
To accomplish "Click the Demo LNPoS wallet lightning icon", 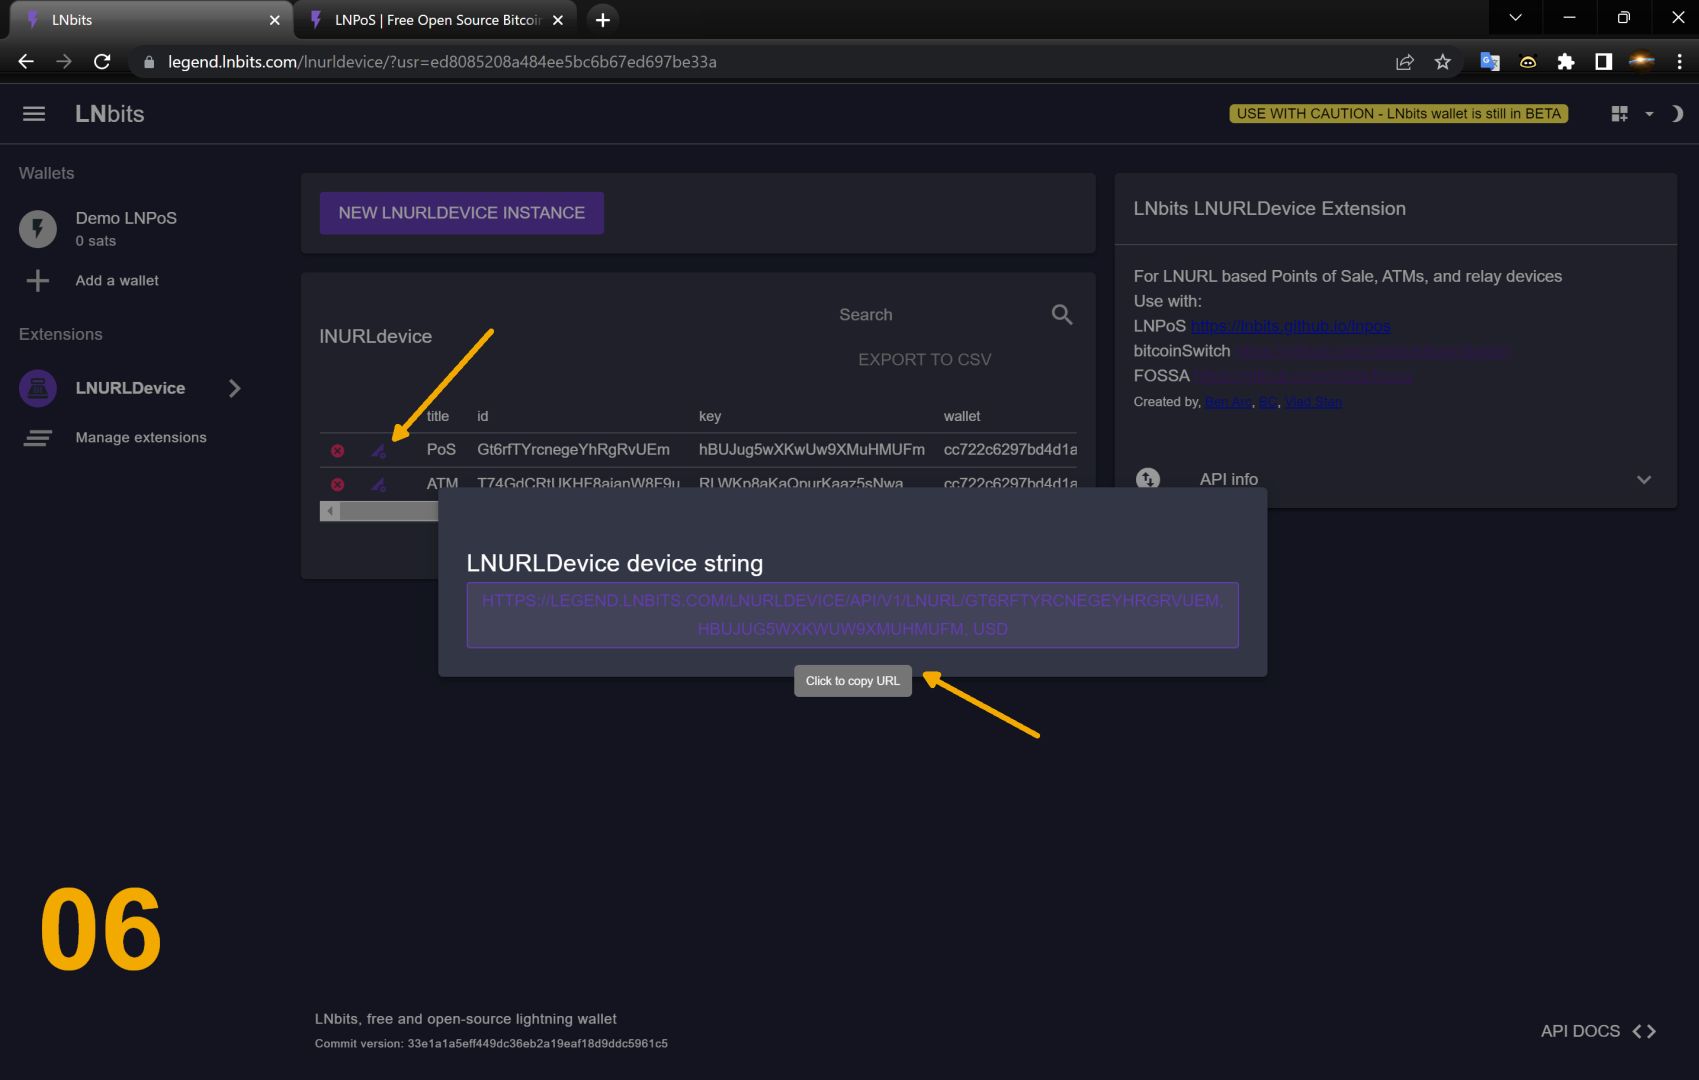I will tap(38, 229).
